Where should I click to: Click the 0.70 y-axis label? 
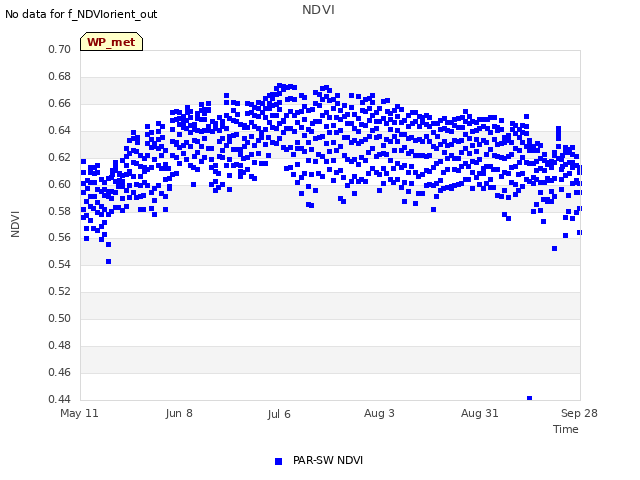pos(60,49)
